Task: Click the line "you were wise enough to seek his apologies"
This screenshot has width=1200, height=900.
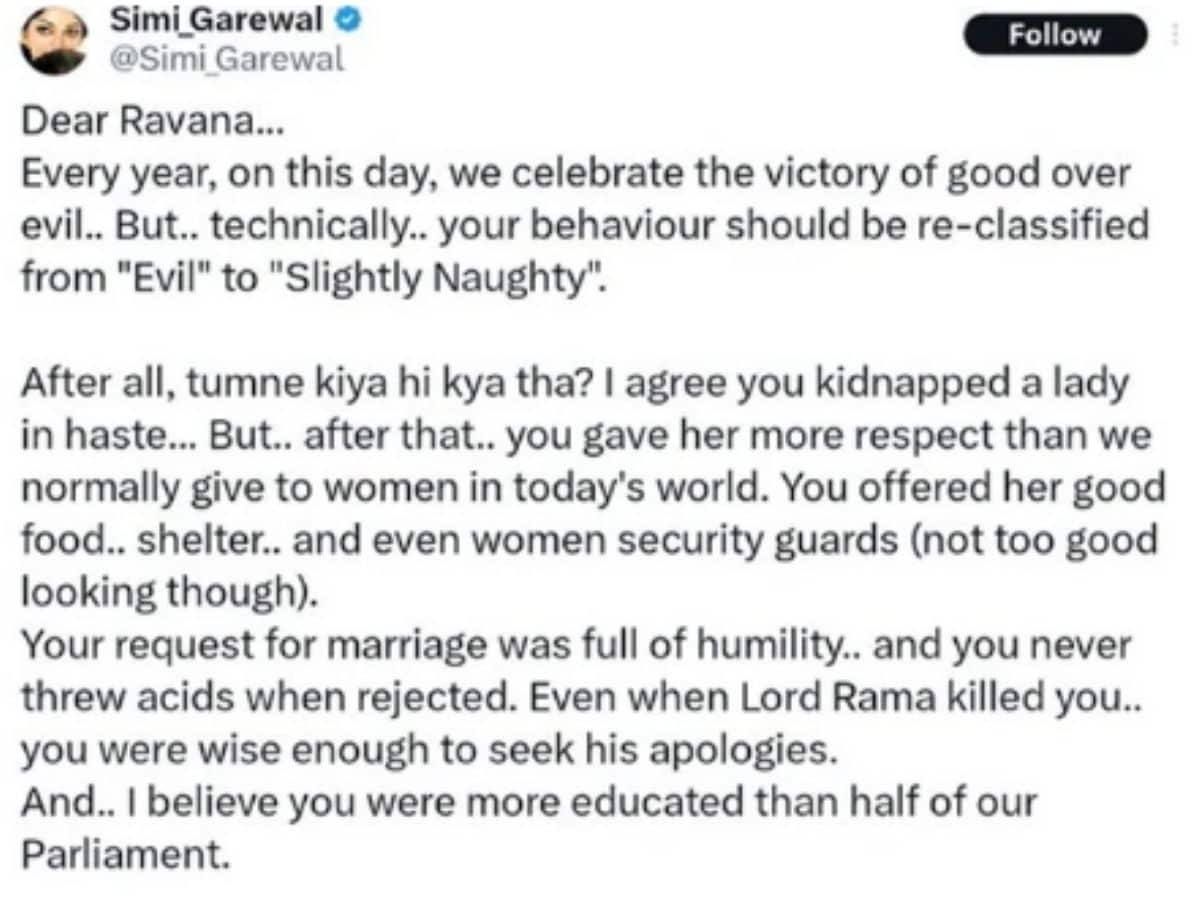Action: pyautogui.click(x=428, y=750)
